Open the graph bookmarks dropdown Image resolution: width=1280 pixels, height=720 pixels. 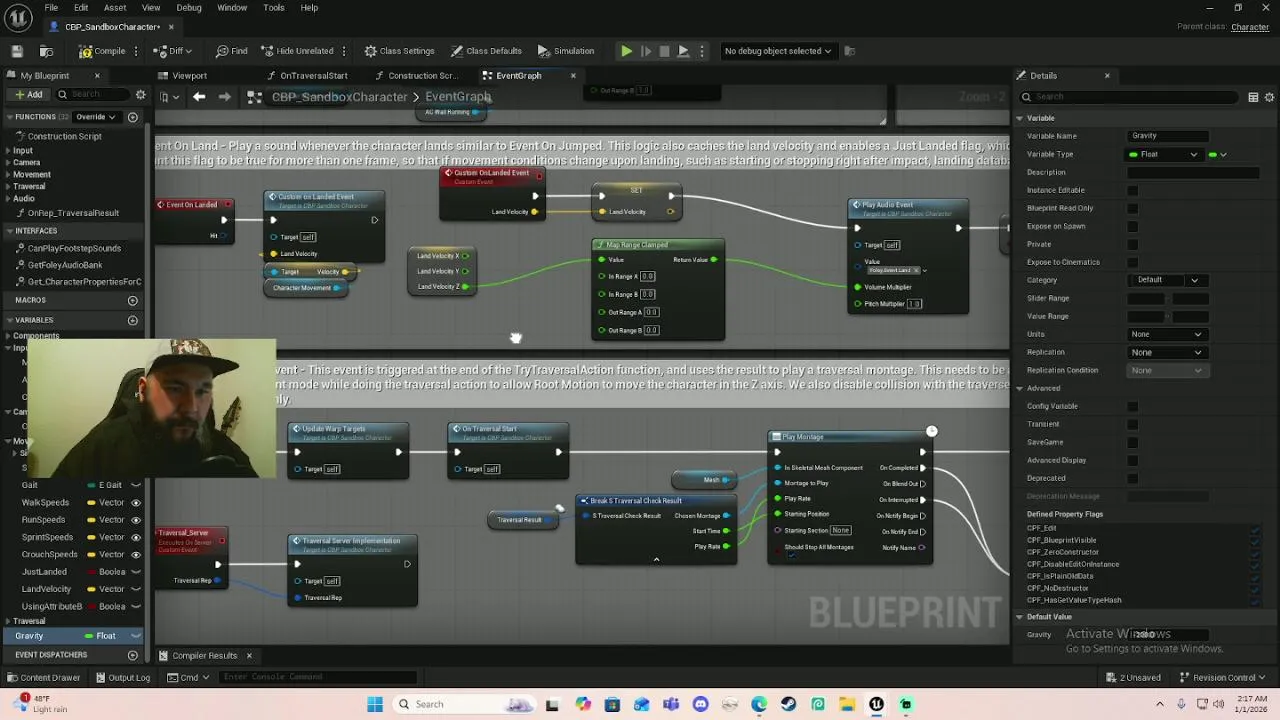pos(167,97)
